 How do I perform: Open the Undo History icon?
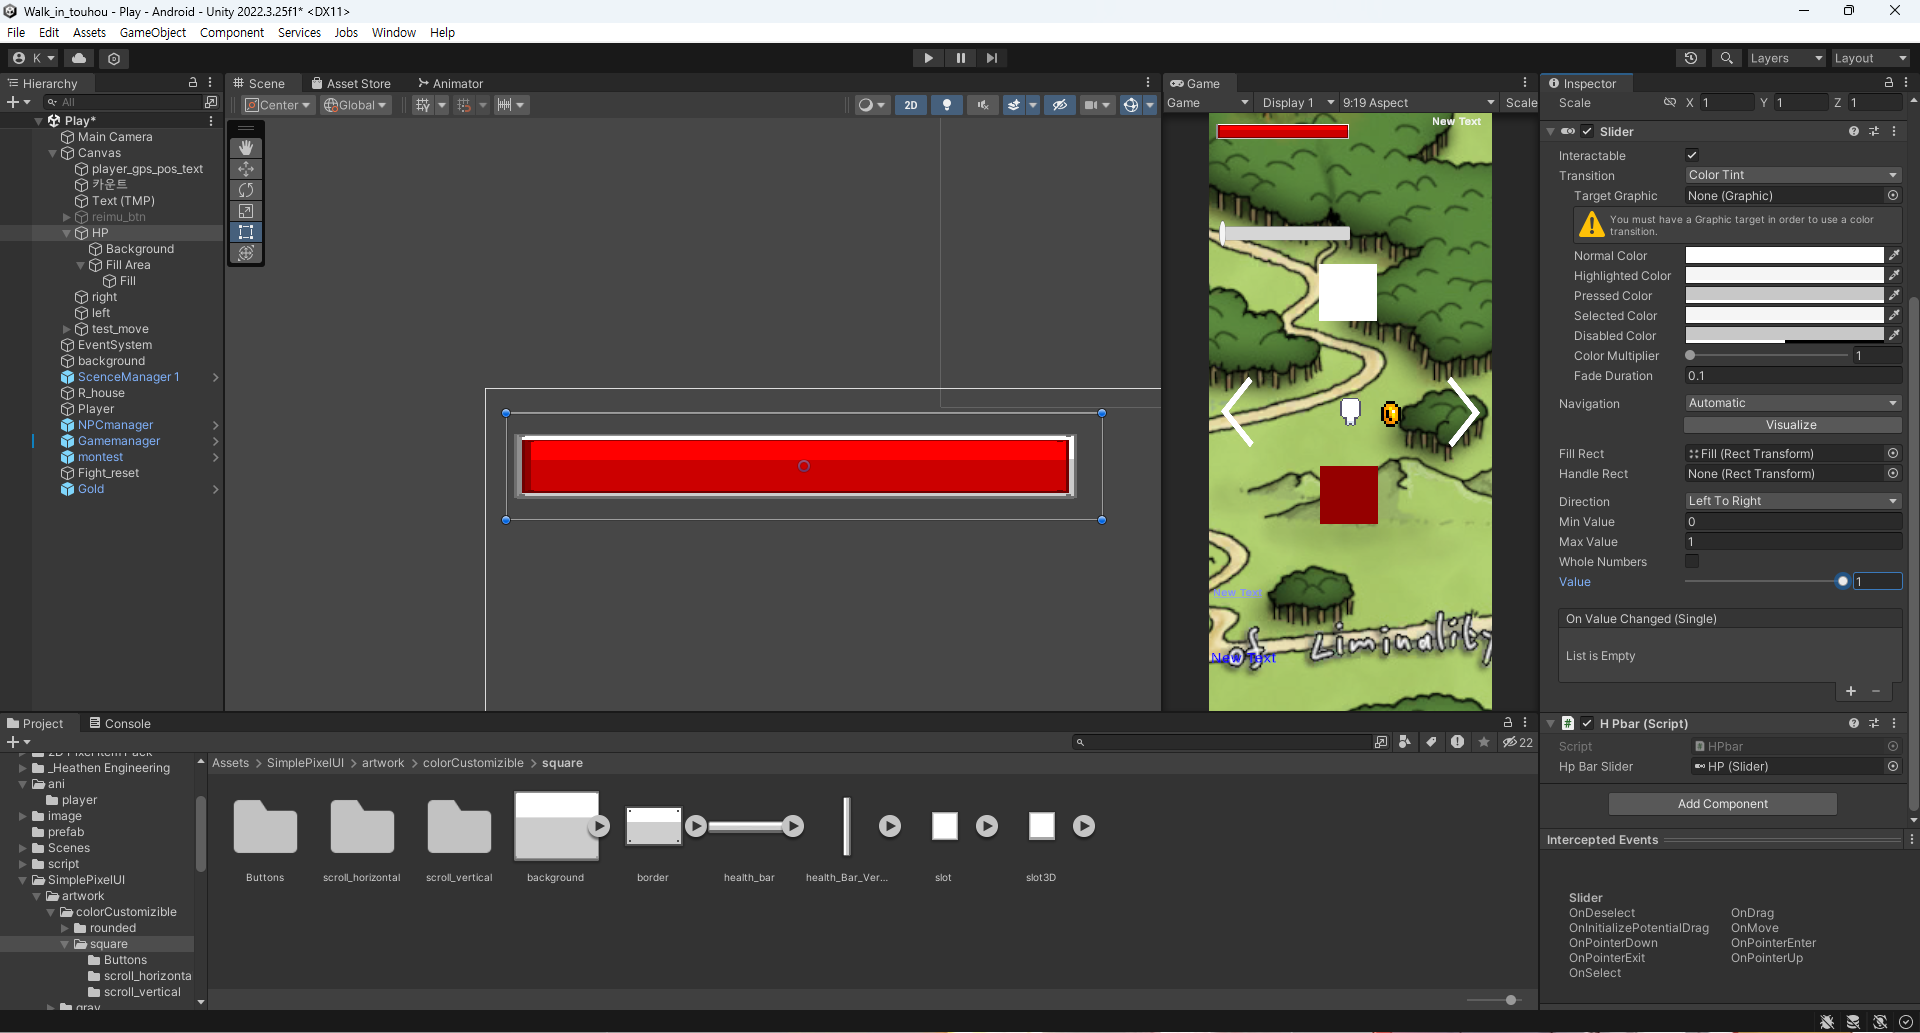[1691, 58]
